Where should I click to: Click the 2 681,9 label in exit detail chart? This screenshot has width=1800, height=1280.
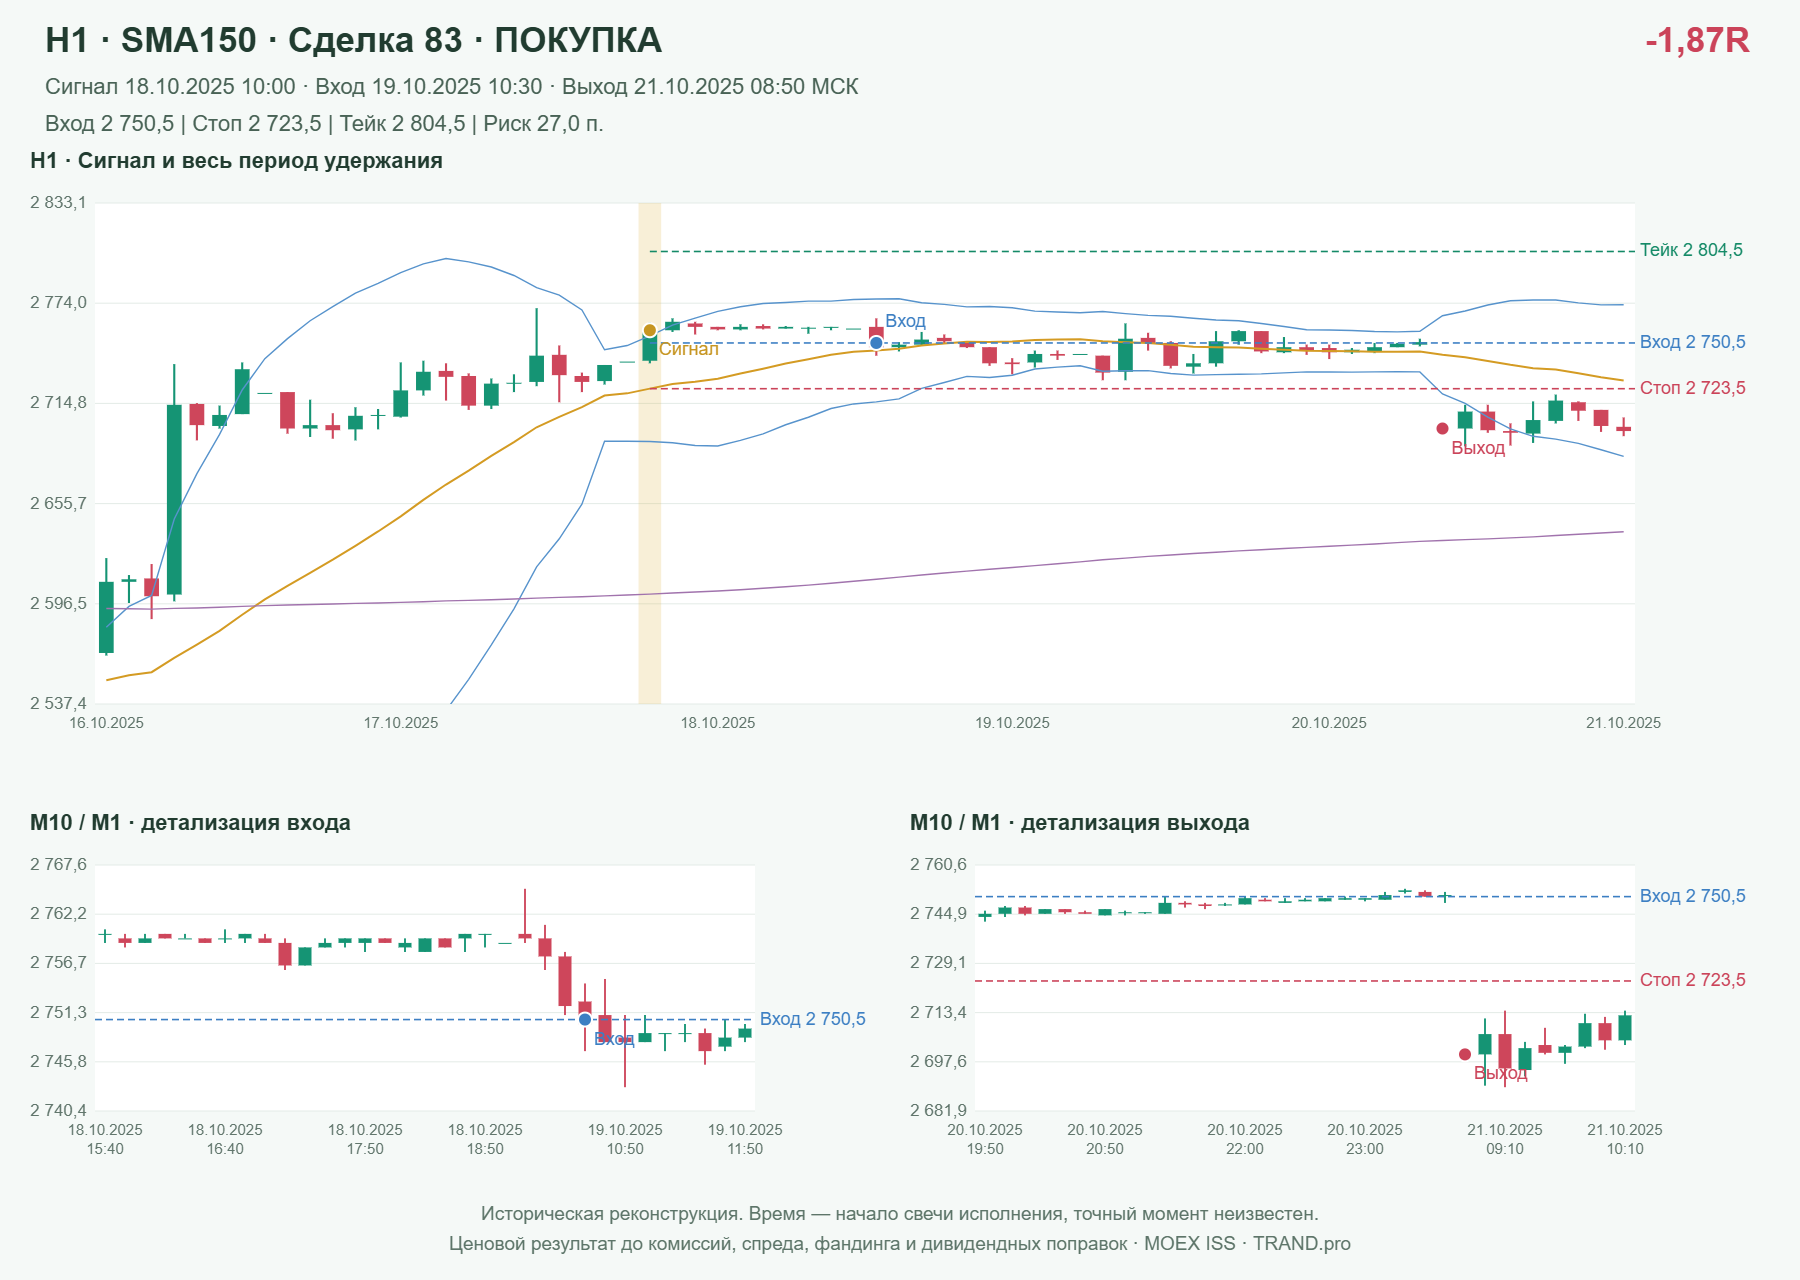coord(938,1111)
